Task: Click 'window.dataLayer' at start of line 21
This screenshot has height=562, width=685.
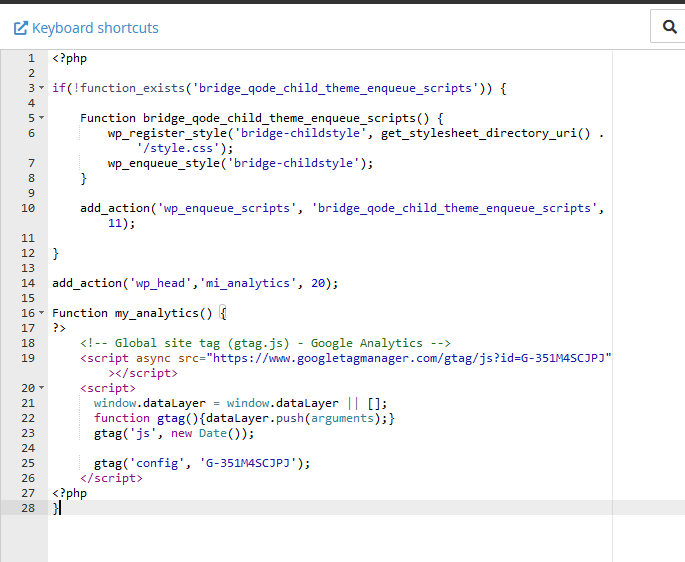Action: (150, 403)
